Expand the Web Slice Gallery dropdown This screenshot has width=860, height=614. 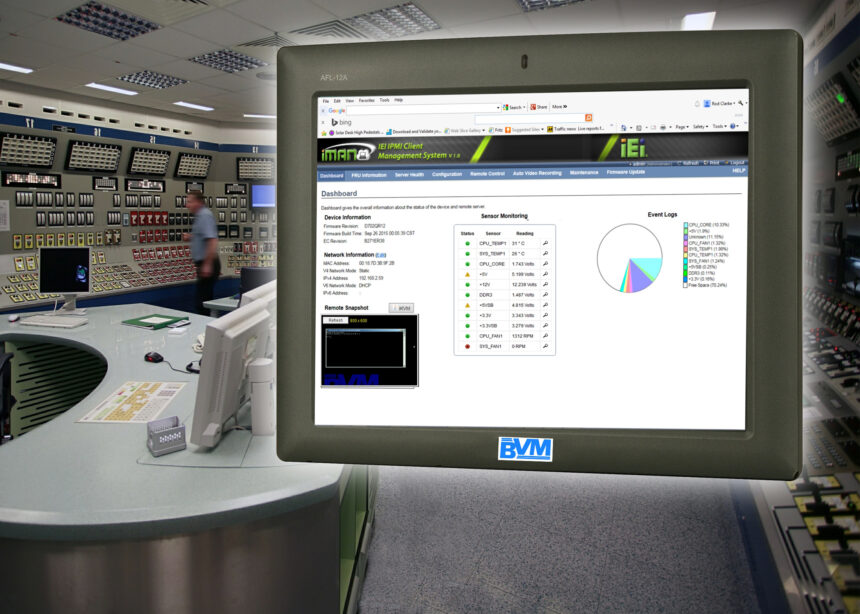tap(483, 130)
